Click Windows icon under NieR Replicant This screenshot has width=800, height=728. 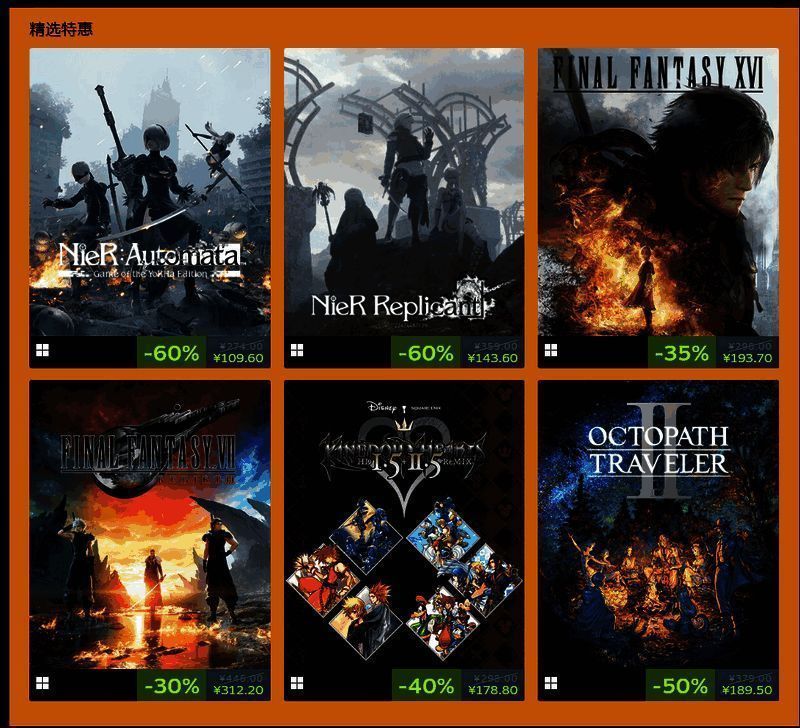point(297,350)
